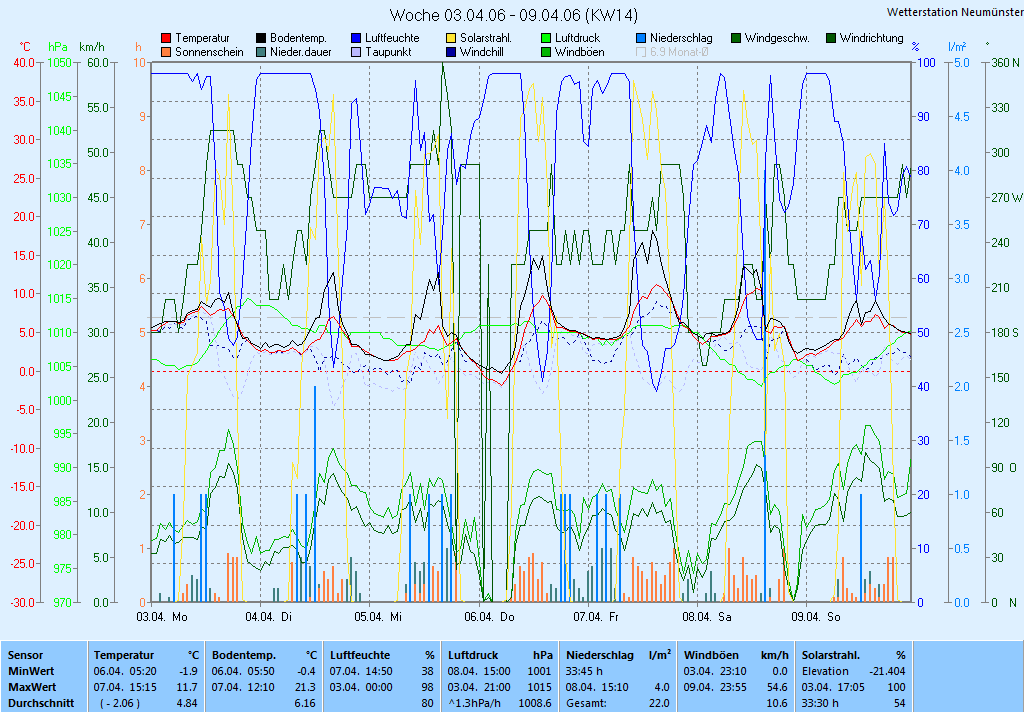
Task: Click the black Bodentemp. legend swatch
Action: [x=261, y=38]
